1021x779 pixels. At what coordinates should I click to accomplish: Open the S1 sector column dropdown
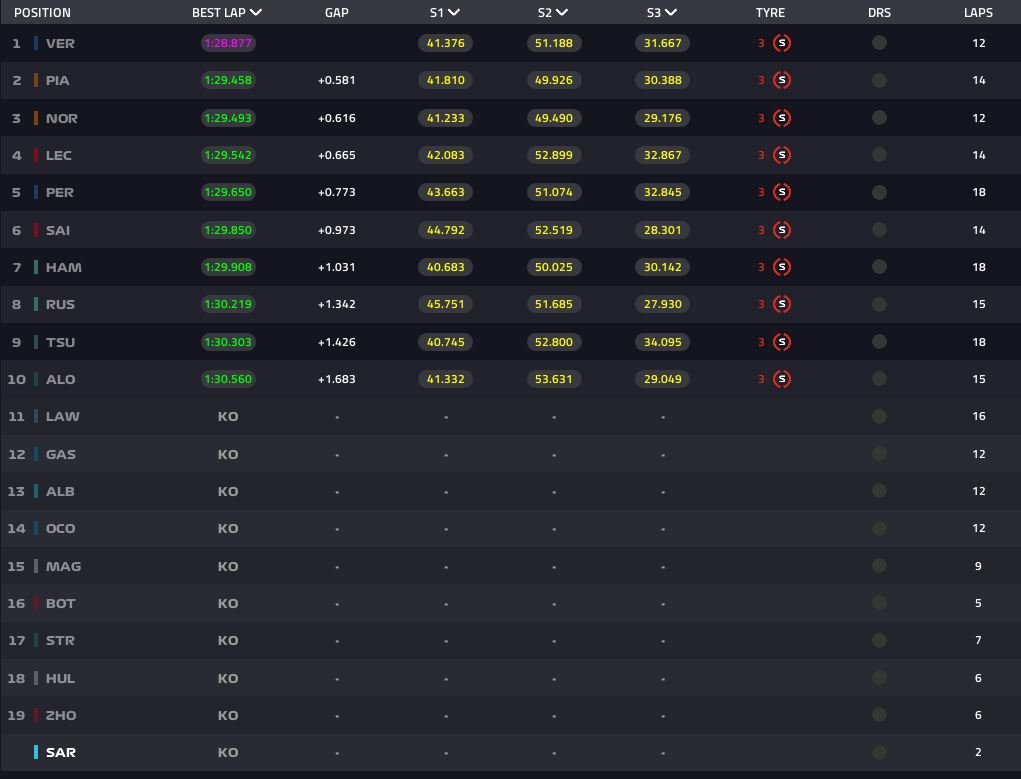454,13
